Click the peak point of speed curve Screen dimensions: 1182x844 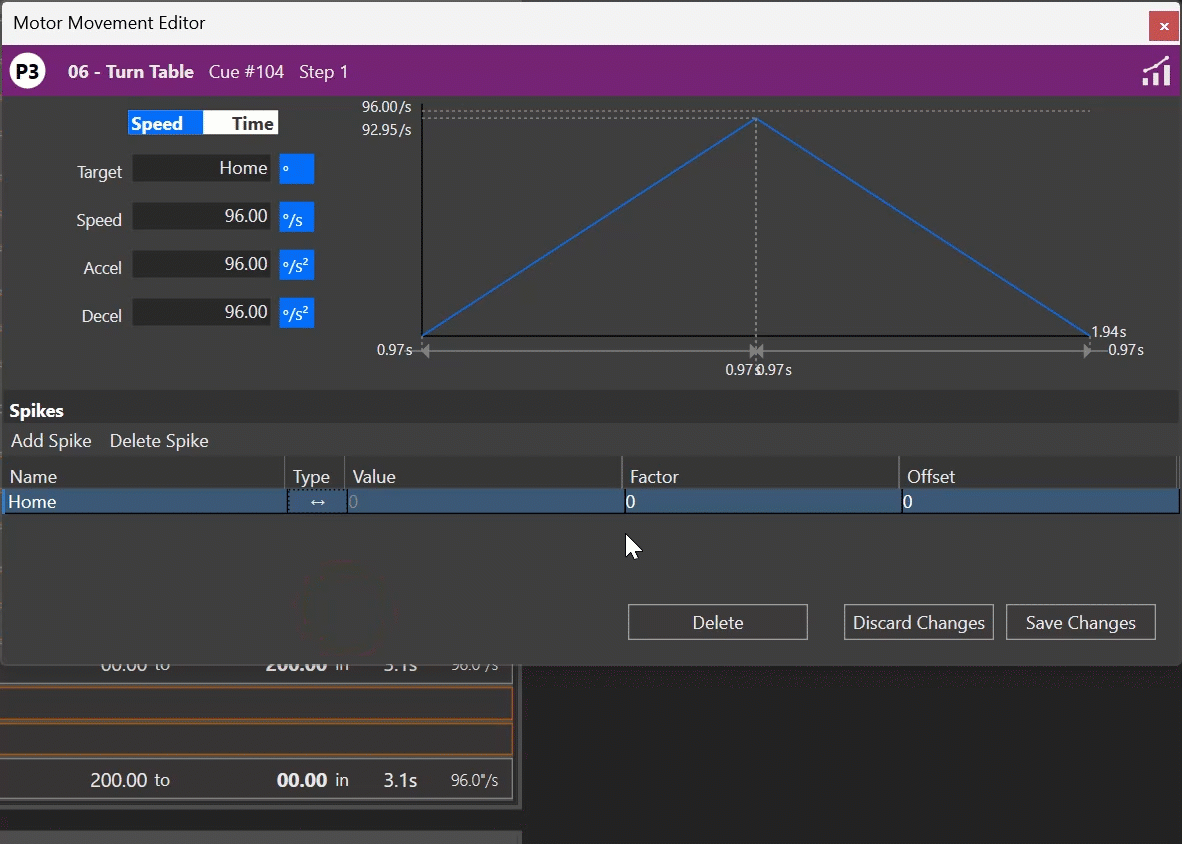coord(756,118)
